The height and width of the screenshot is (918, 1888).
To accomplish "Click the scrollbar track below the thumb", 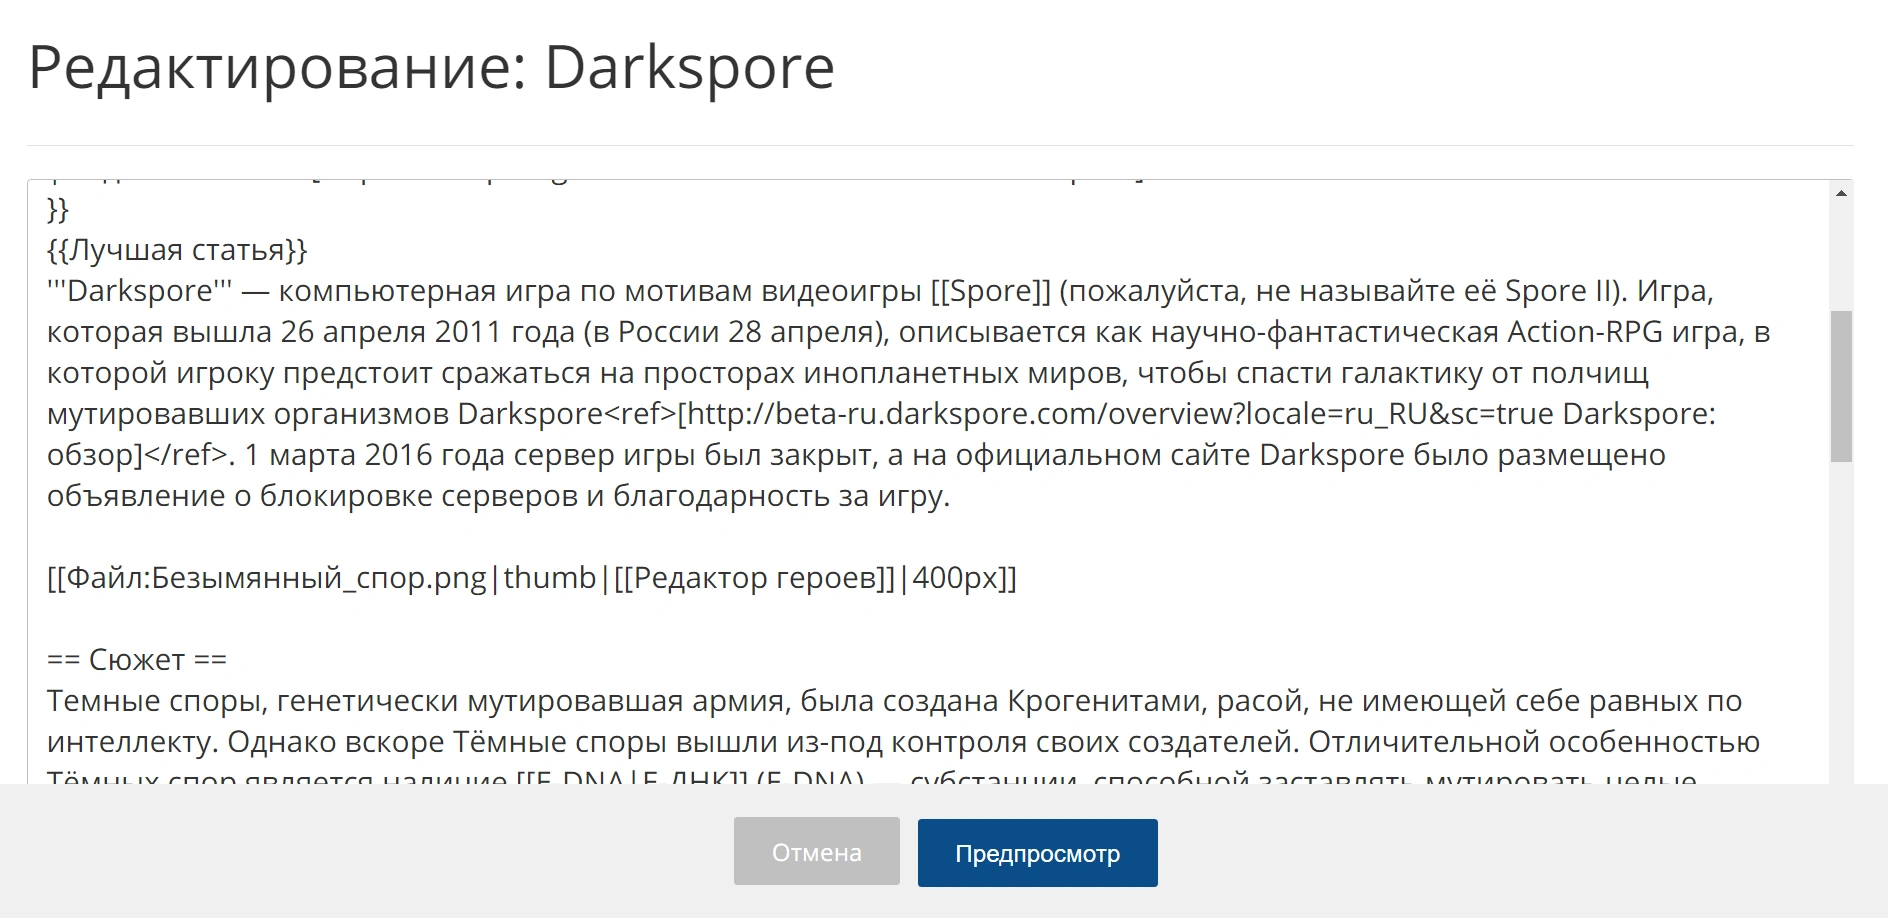I will click(1841, 620).
